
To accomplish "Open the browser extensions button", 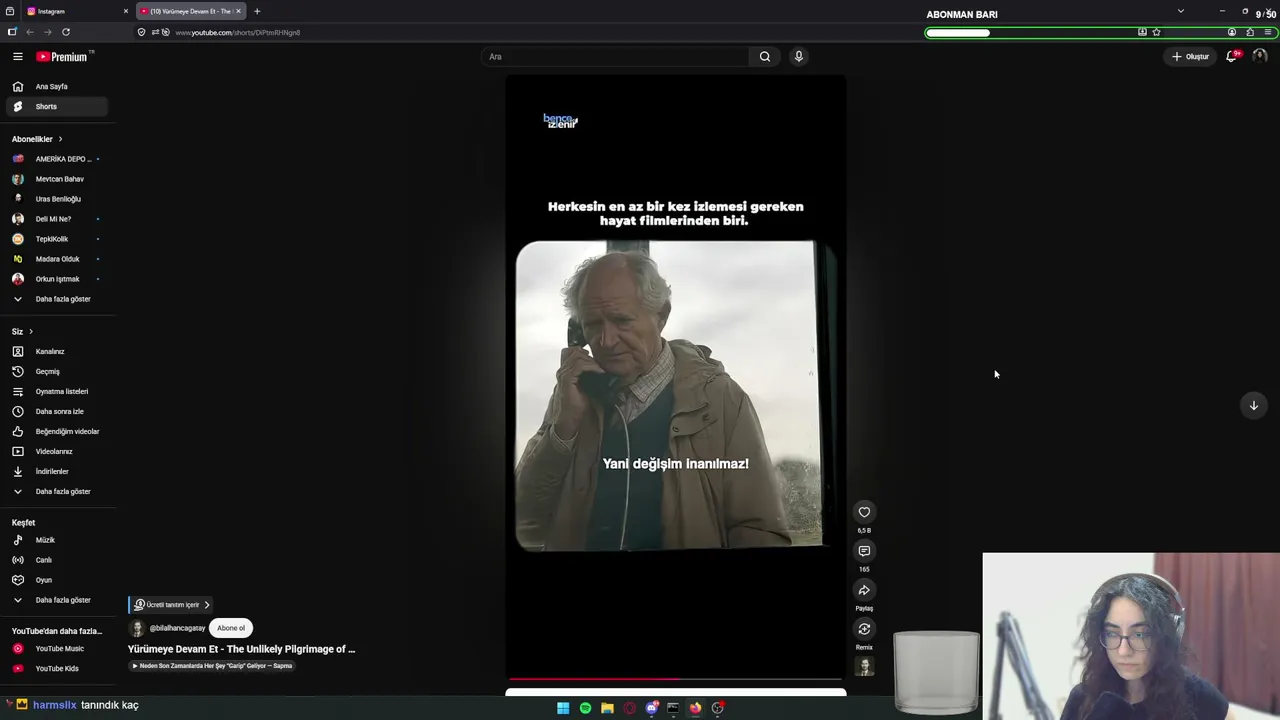I will click(1249, 32).
